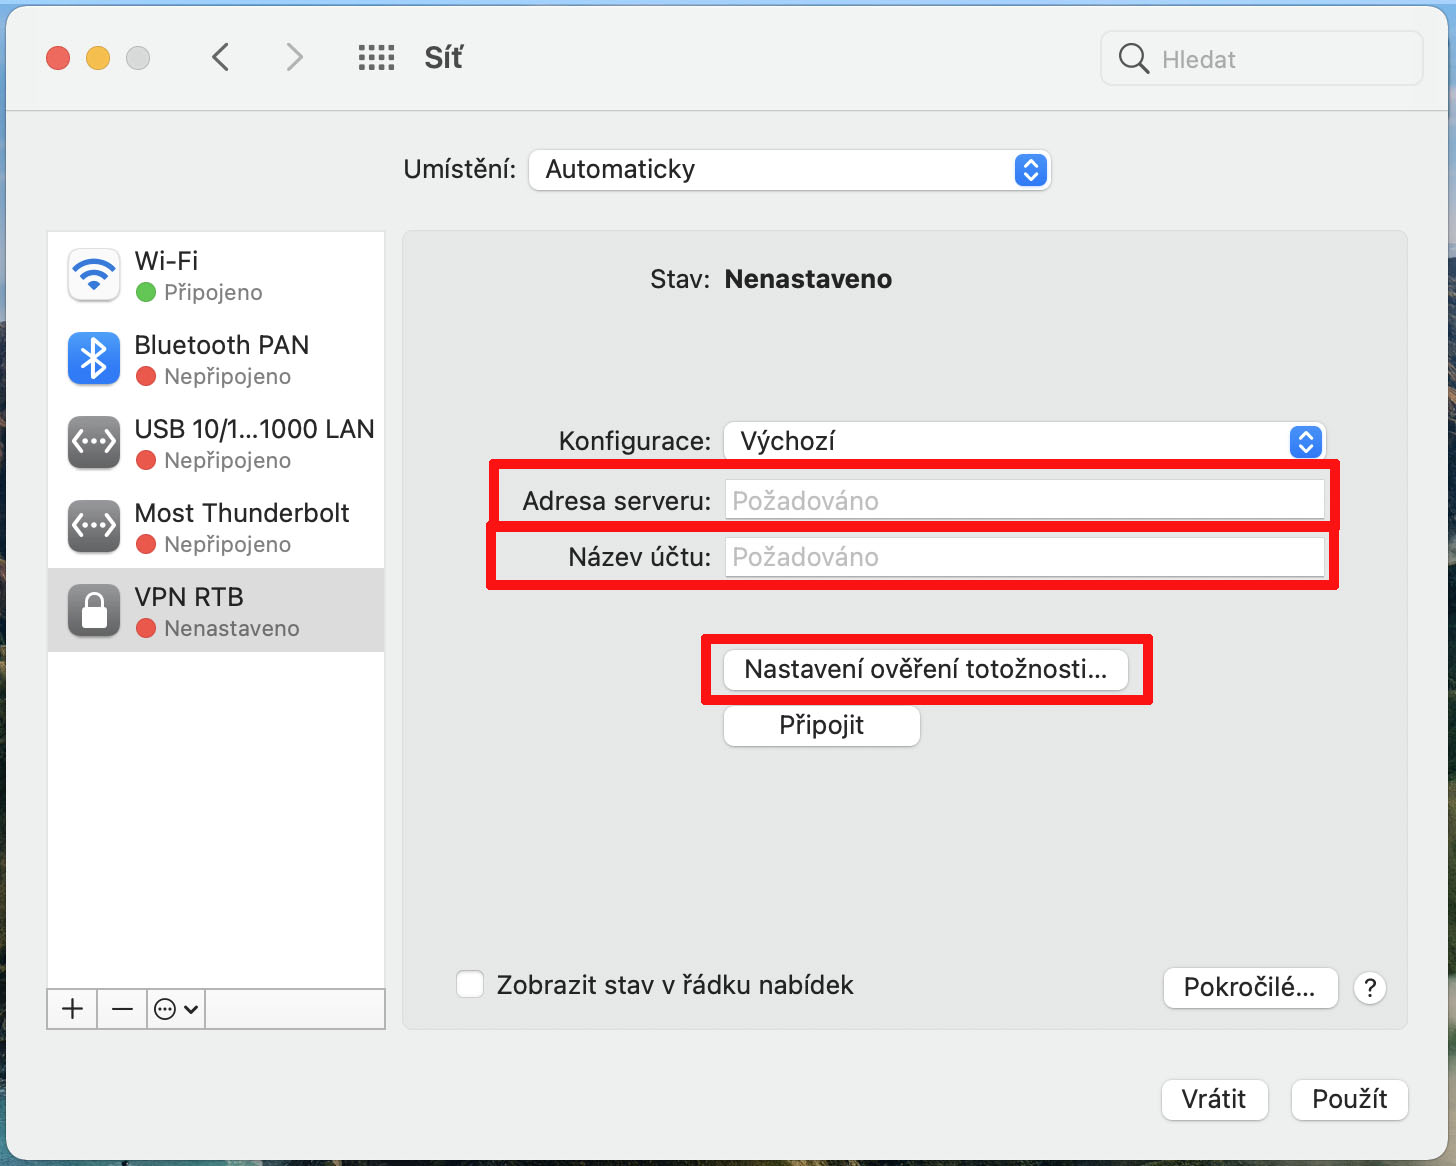Click the Použít apply button
The height and width of the screenshot is (1166, 1456).
coord(1349,1100)
